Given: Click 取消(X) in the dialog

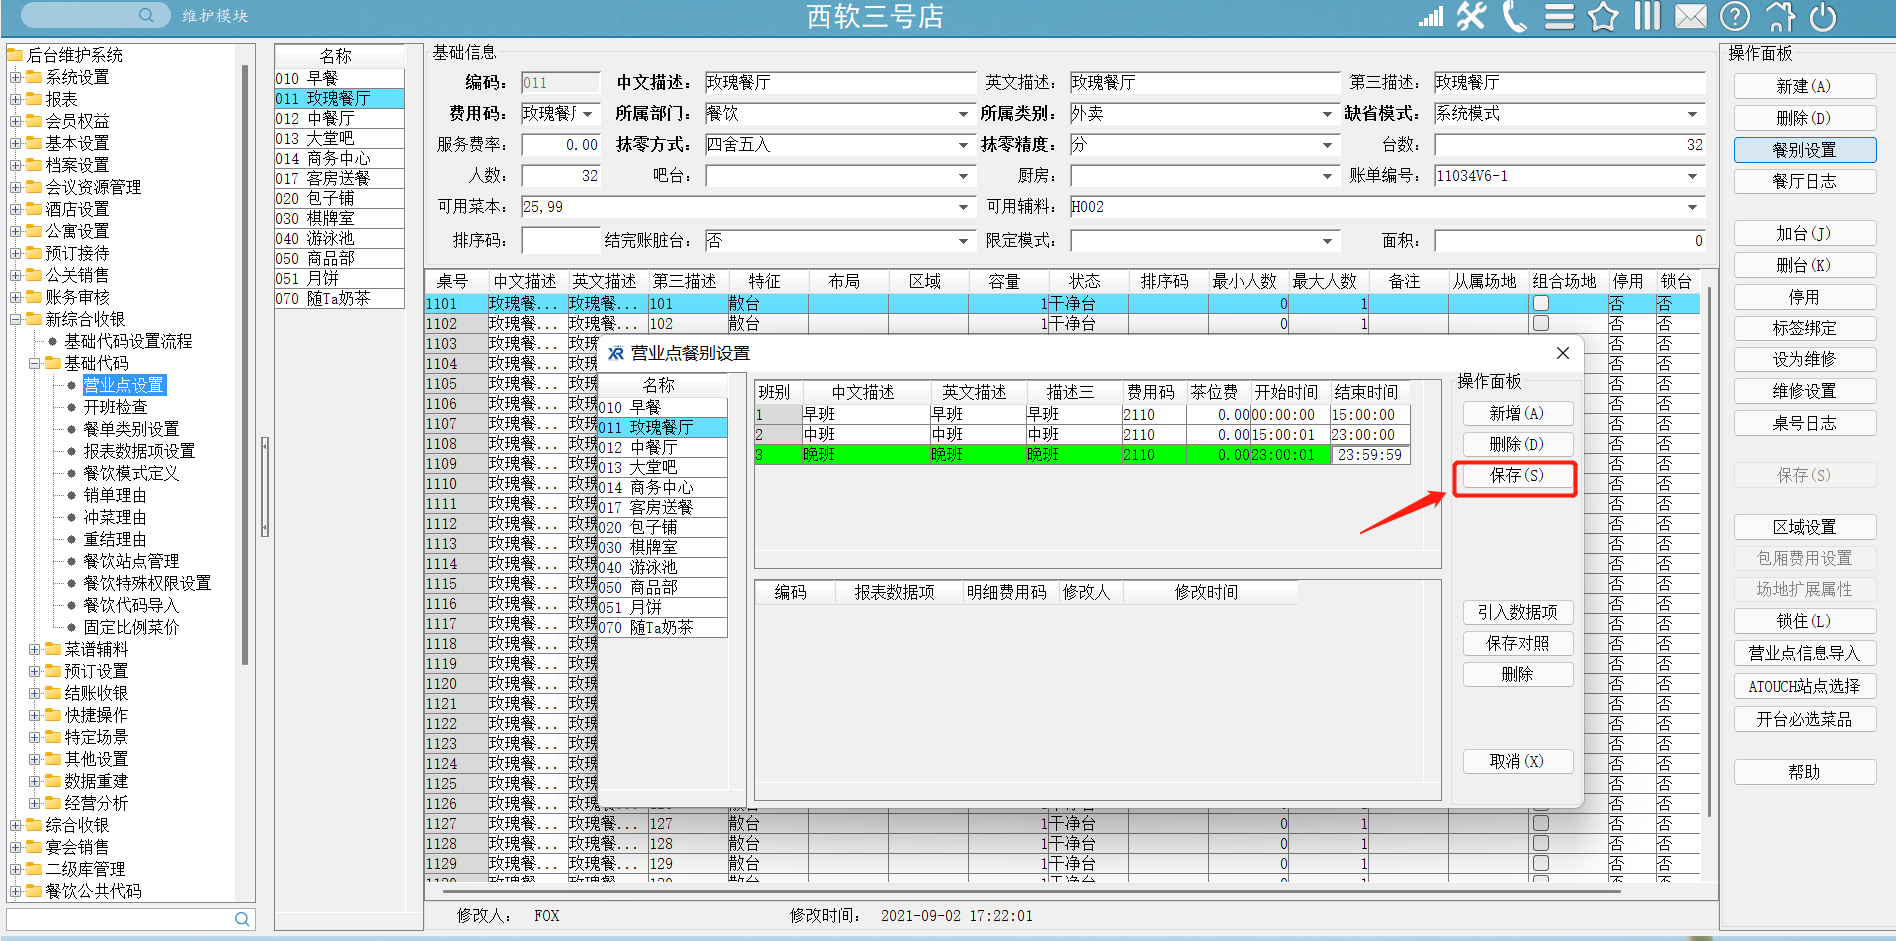Looking at the screenshot, I should click(1516, 761).
